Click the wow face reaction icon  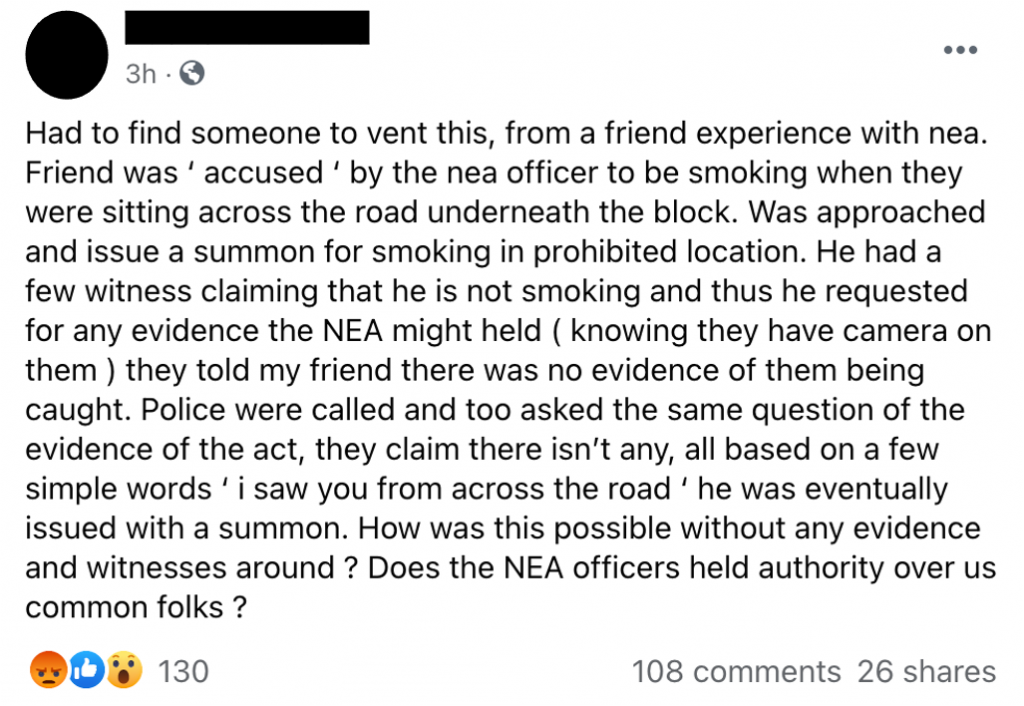pos(124,670)
